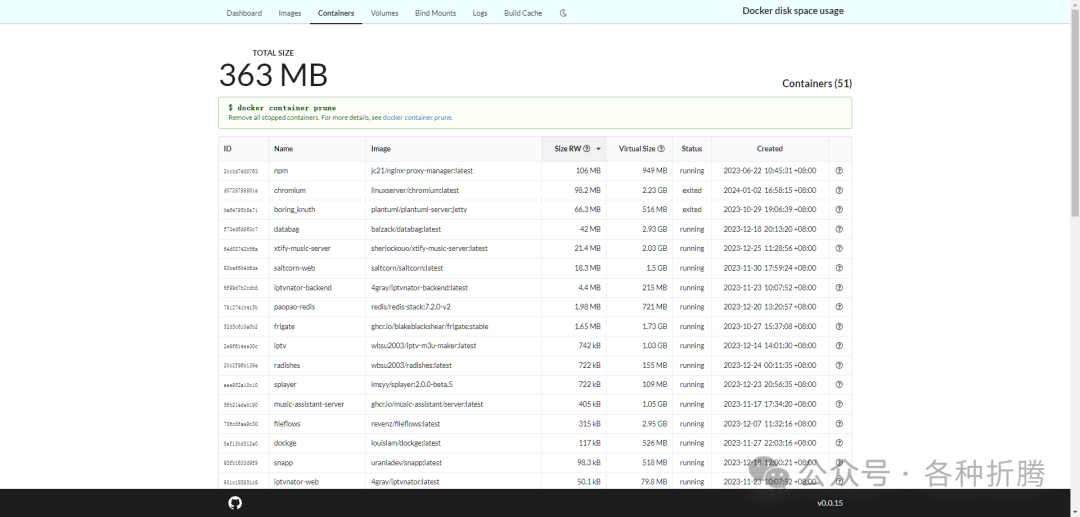The image size is (1080, 517).
Task: Click the 2.93 GB virtual size for databag
Action: (x=654, y=229)
